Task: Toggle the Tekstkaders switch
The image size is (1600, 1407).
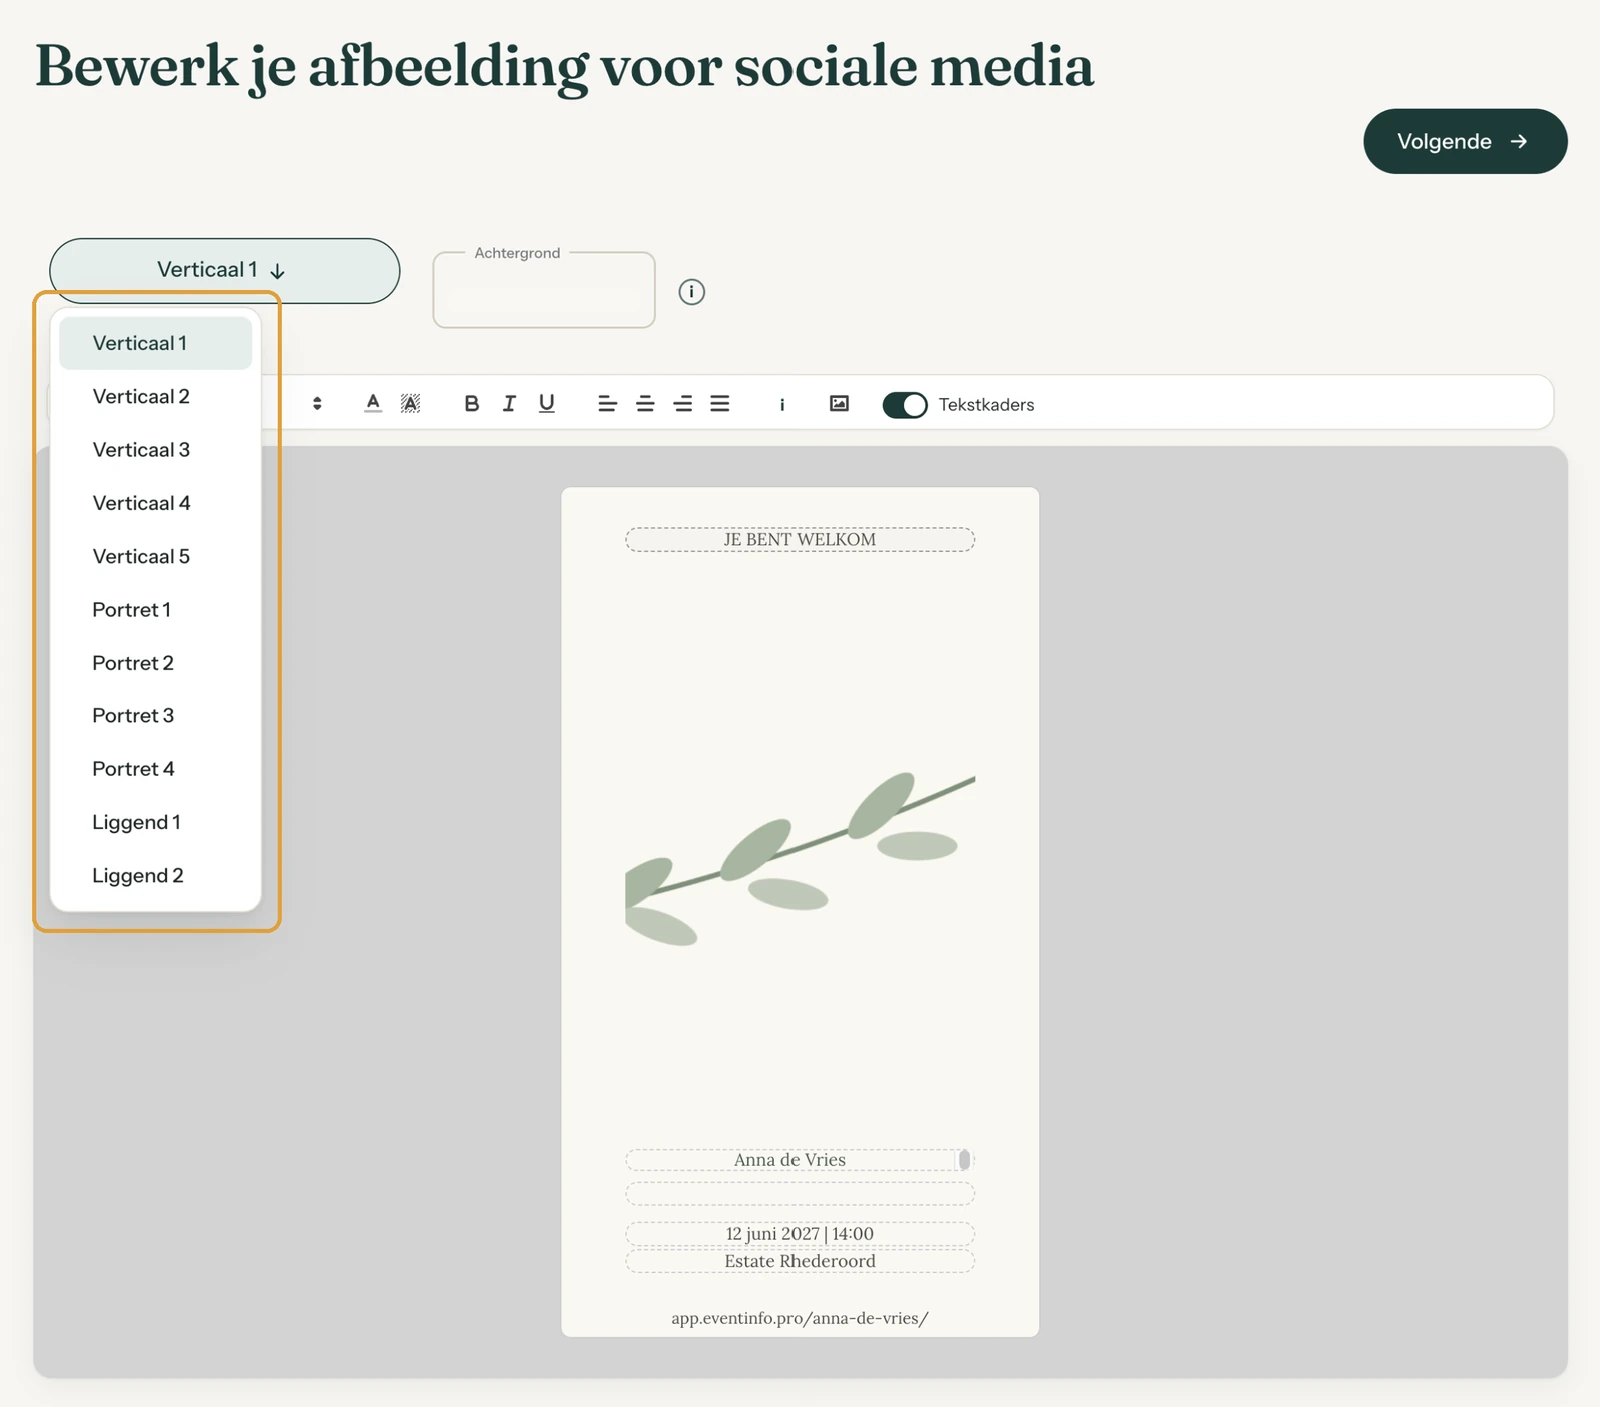Action: [905, 404]
